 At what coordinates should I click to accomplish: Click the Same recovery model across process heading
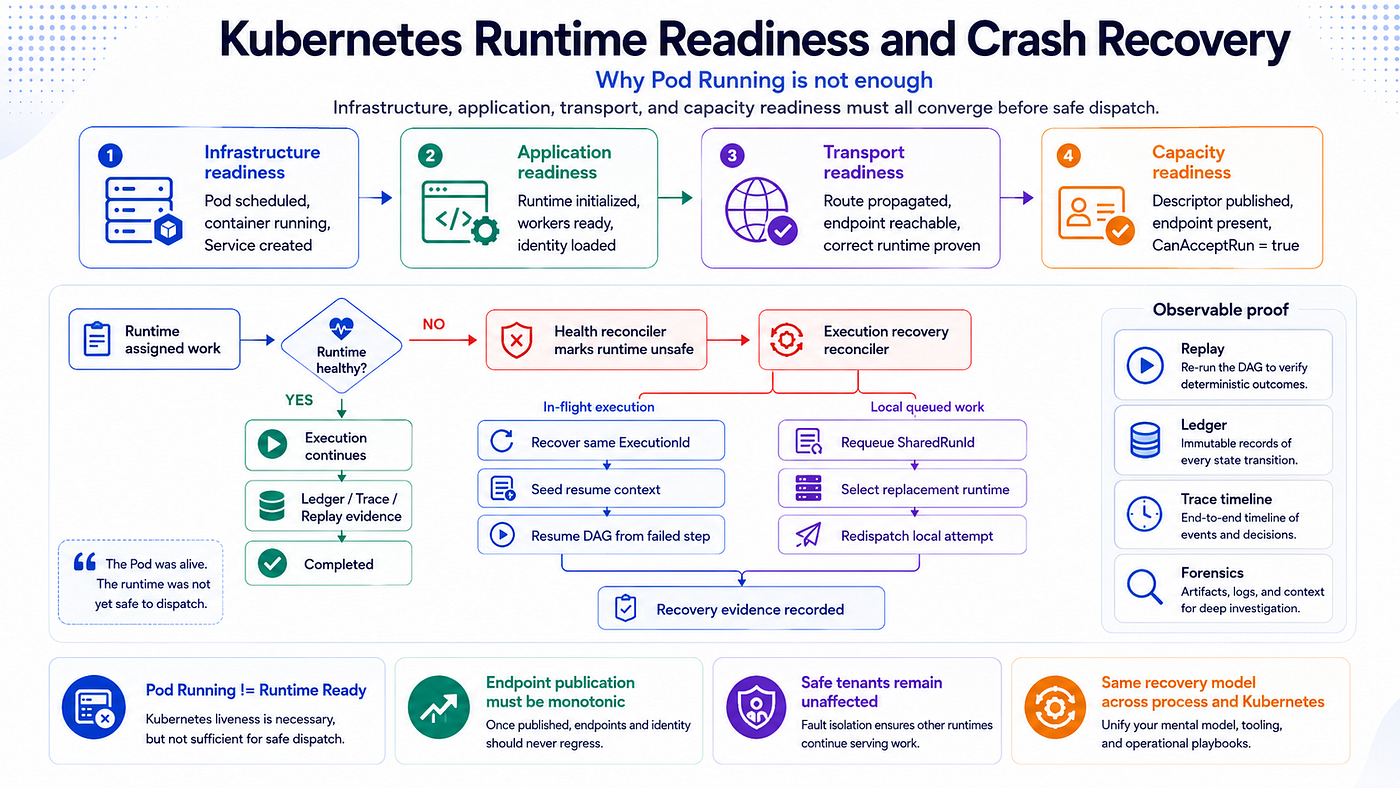1212,692
